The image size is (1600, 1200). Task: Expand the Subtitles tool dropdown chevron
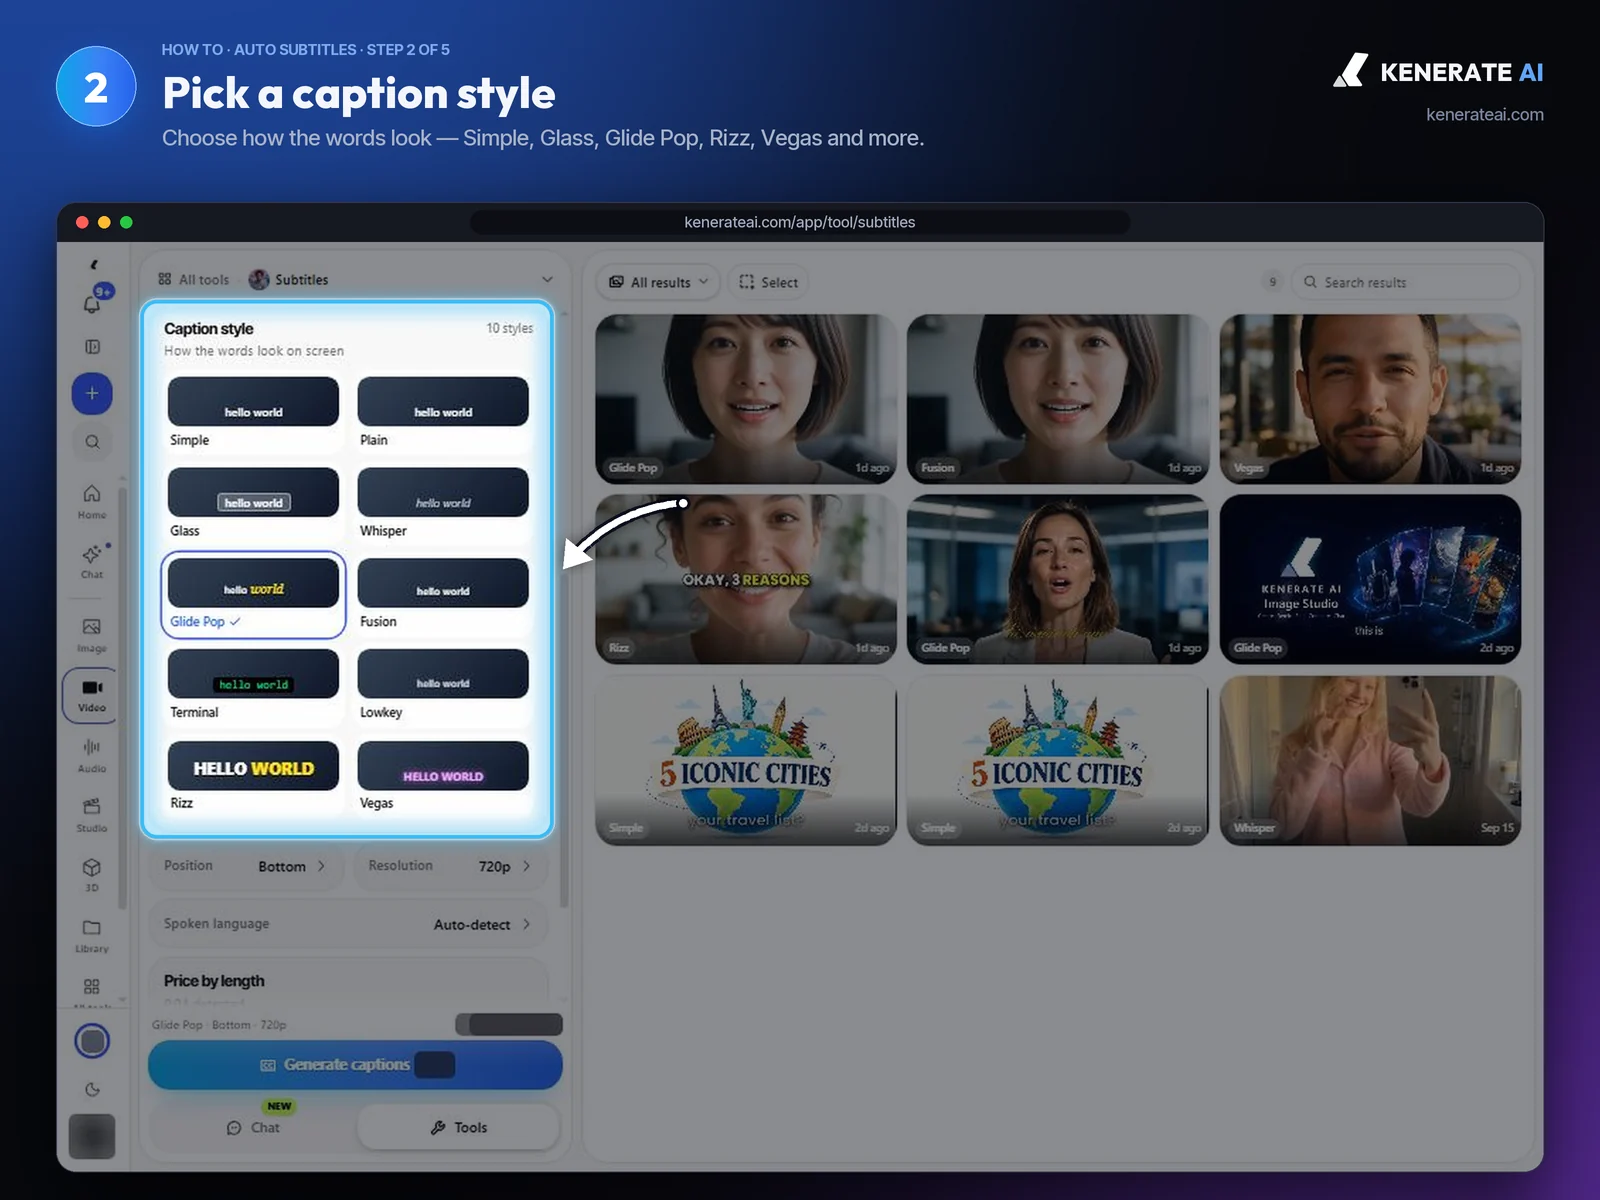547,280
